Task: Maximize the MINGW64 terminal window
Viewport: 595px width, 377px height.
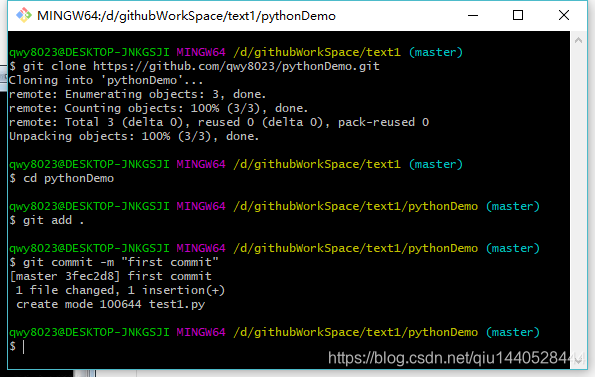Action: click(518, 16)
